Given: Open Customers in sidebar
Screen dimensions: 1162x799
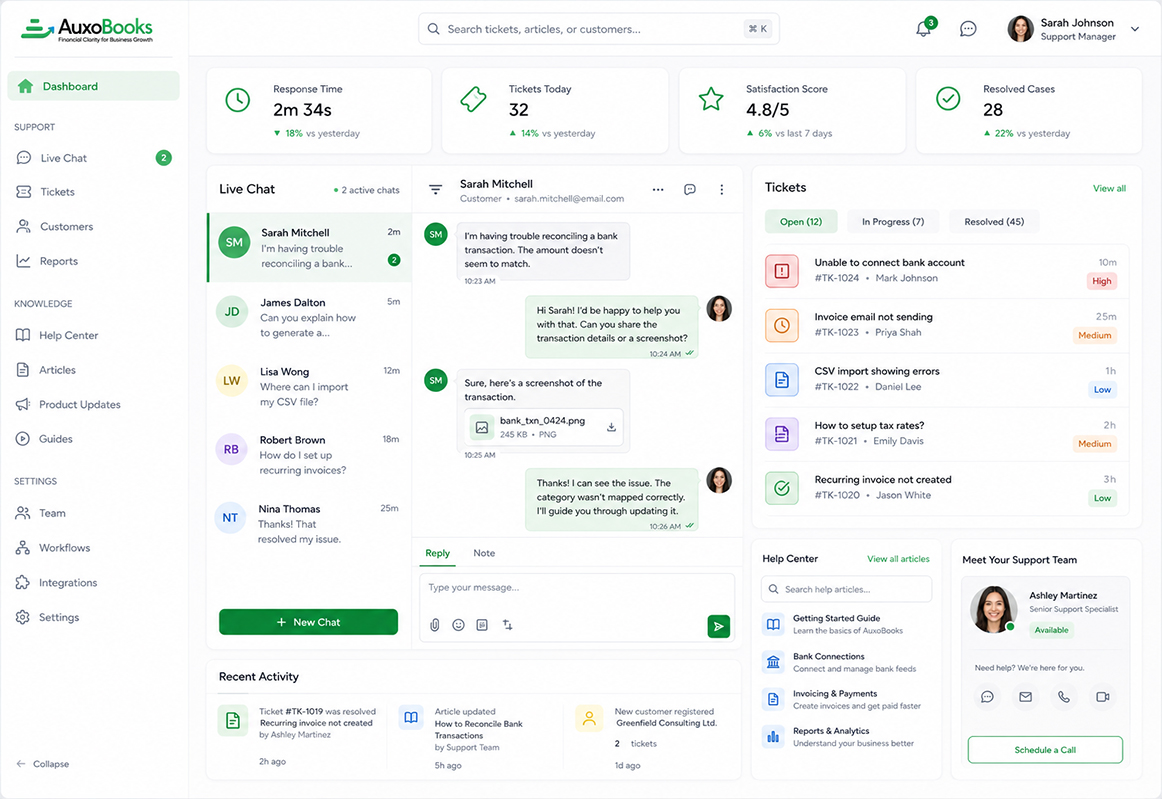Looking at the screenshot, I should tap(93, 227).
